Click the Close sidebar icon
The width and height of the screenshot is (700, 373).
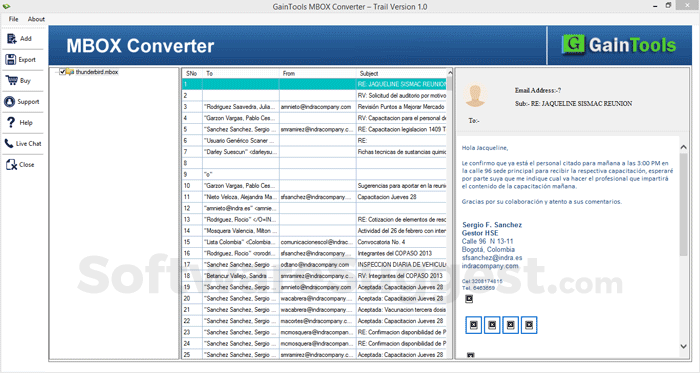[x=11, y=165]
